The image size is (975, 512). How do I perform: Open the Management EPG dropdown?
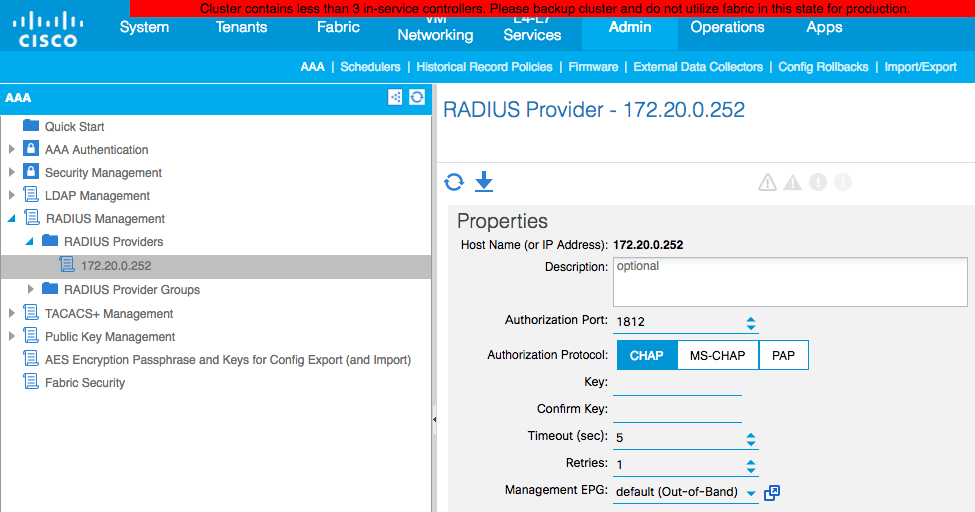751,493
